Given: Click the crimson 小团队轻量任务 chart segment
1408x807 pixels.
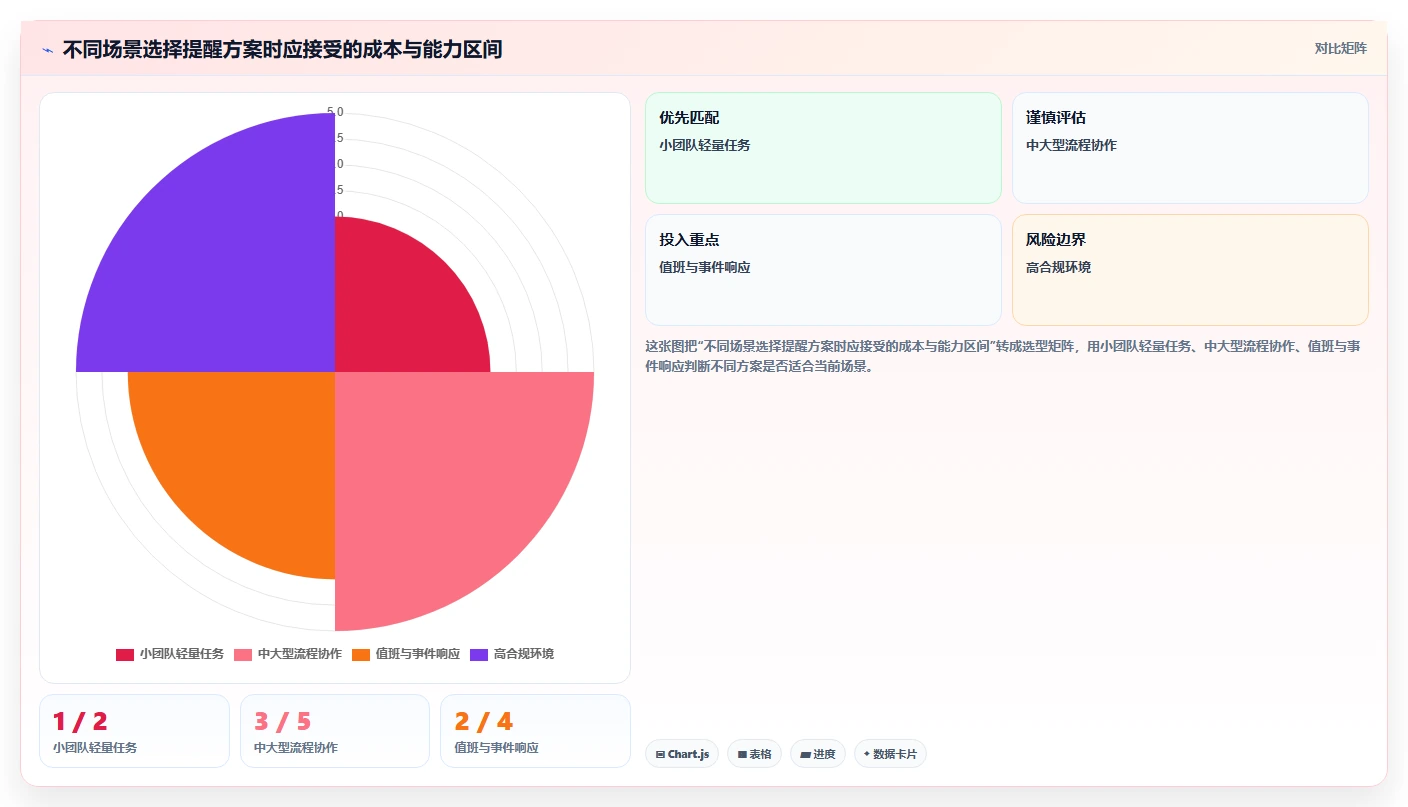Looking at the screenshot, I should pos(400,305).
